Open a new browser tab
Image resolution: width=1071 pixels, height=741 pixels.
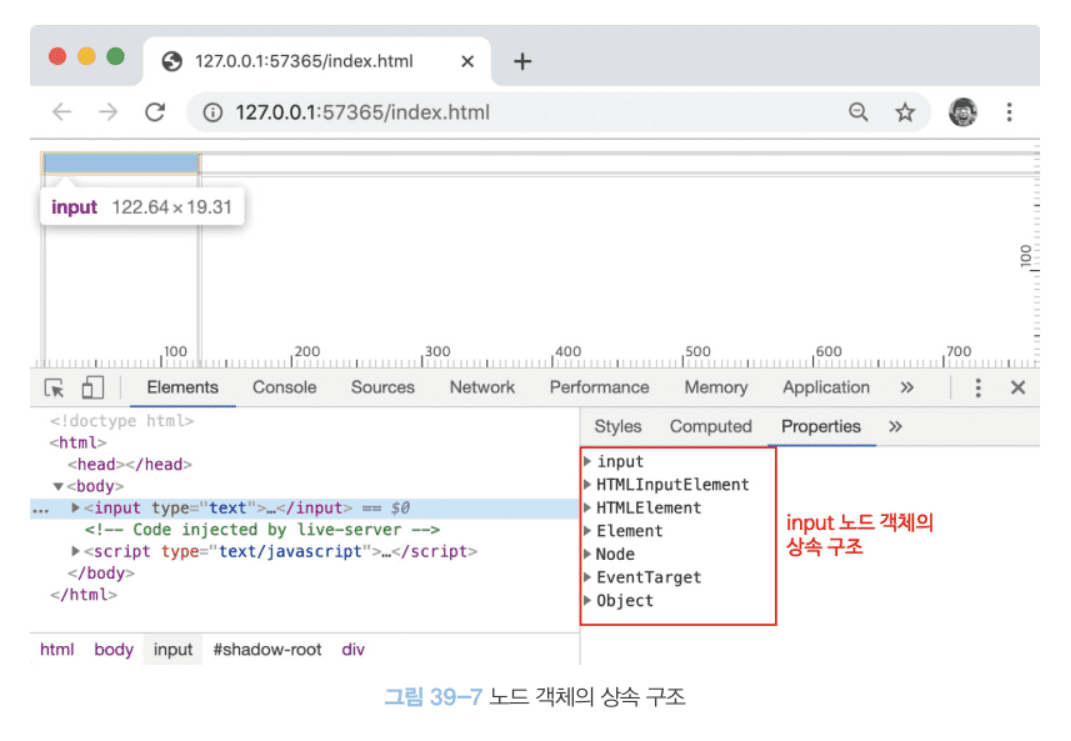[521, 62]
